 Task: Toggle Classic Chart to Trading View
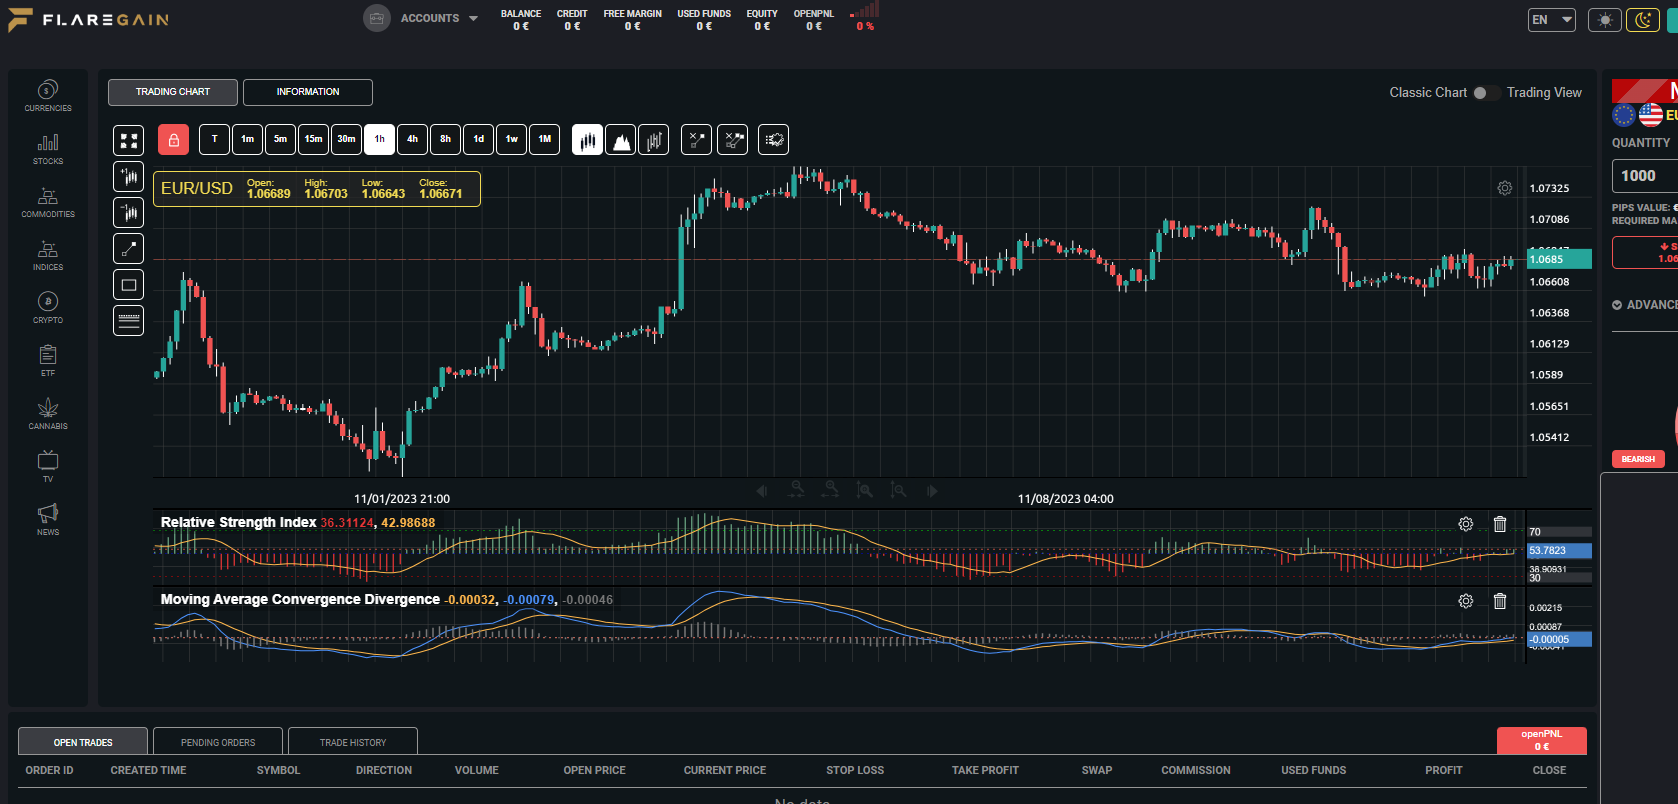1485,92
